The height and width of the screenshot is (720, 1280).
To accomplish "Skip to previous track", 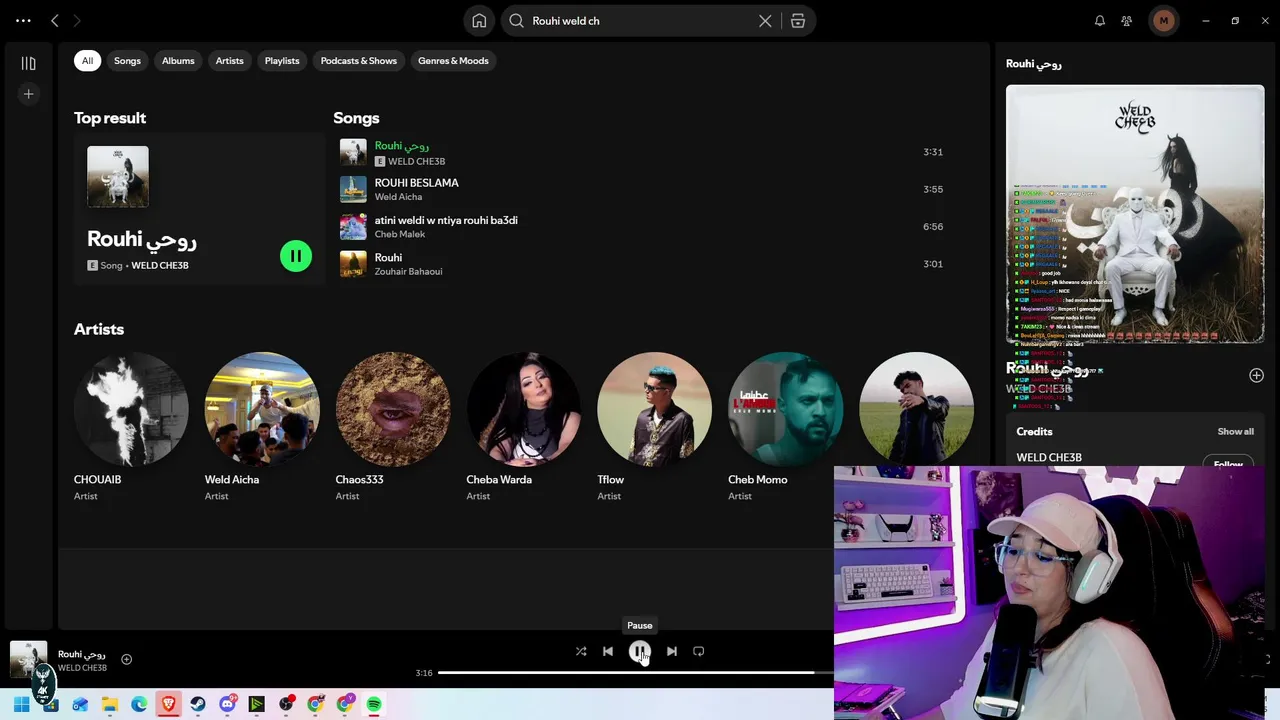I will pos(608,651).
